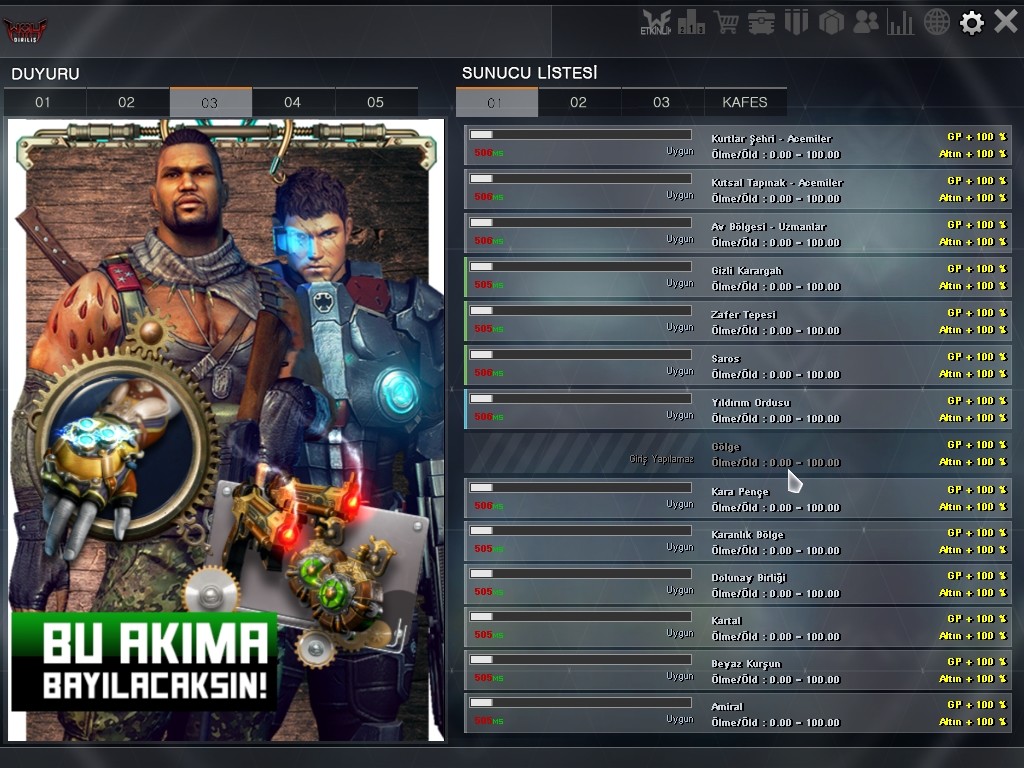This screenshot has width=1024, height=768.
Task: Select the Yıldırım Ordusu server
Action: [738, 409]
